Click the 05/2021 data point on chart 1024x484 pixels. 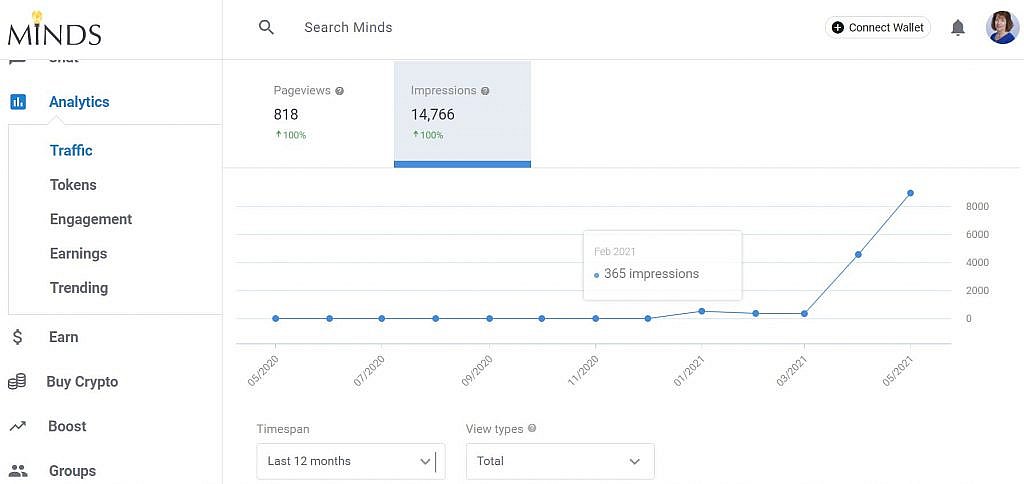tap(910, 193)
